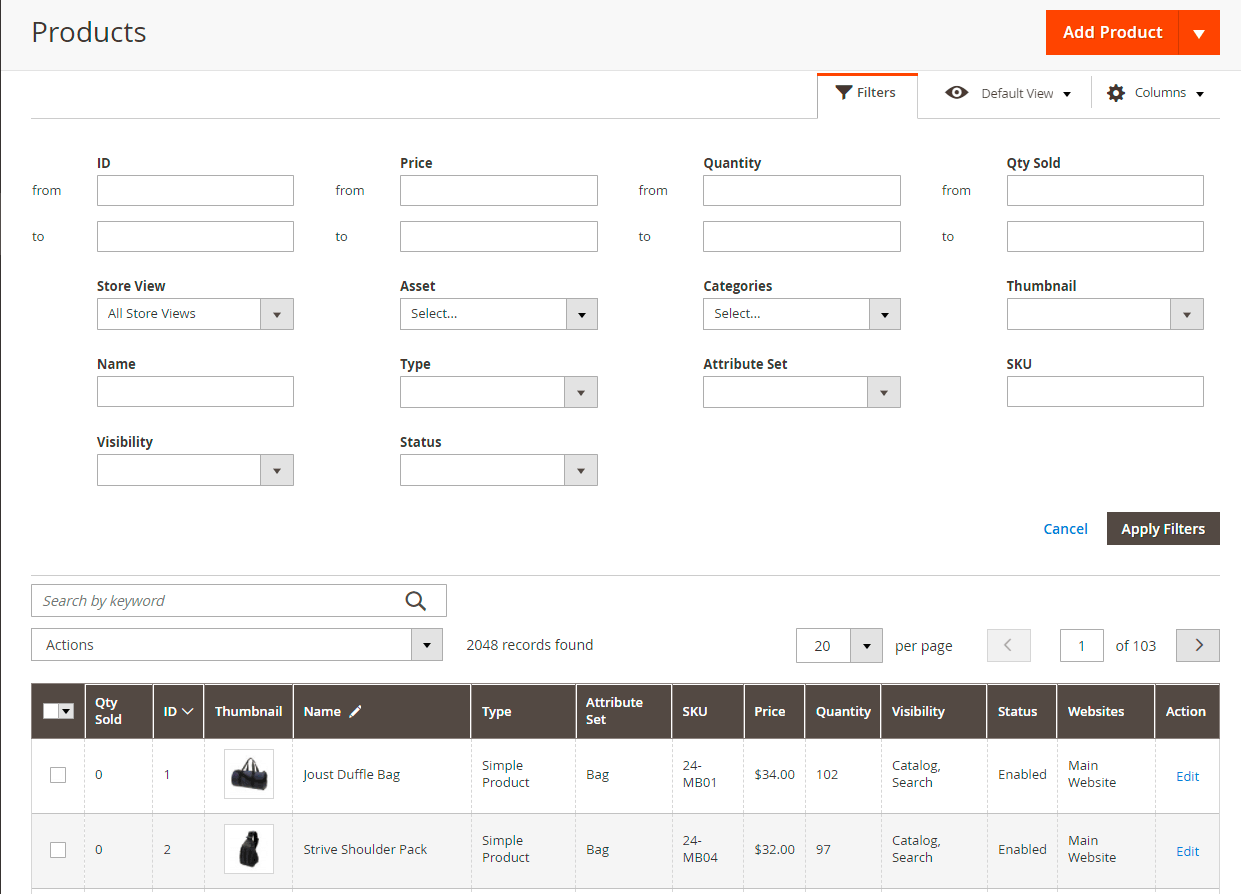
Task: Click the Joust Duffle Bag thumbnail
Action: pos(249,774)
